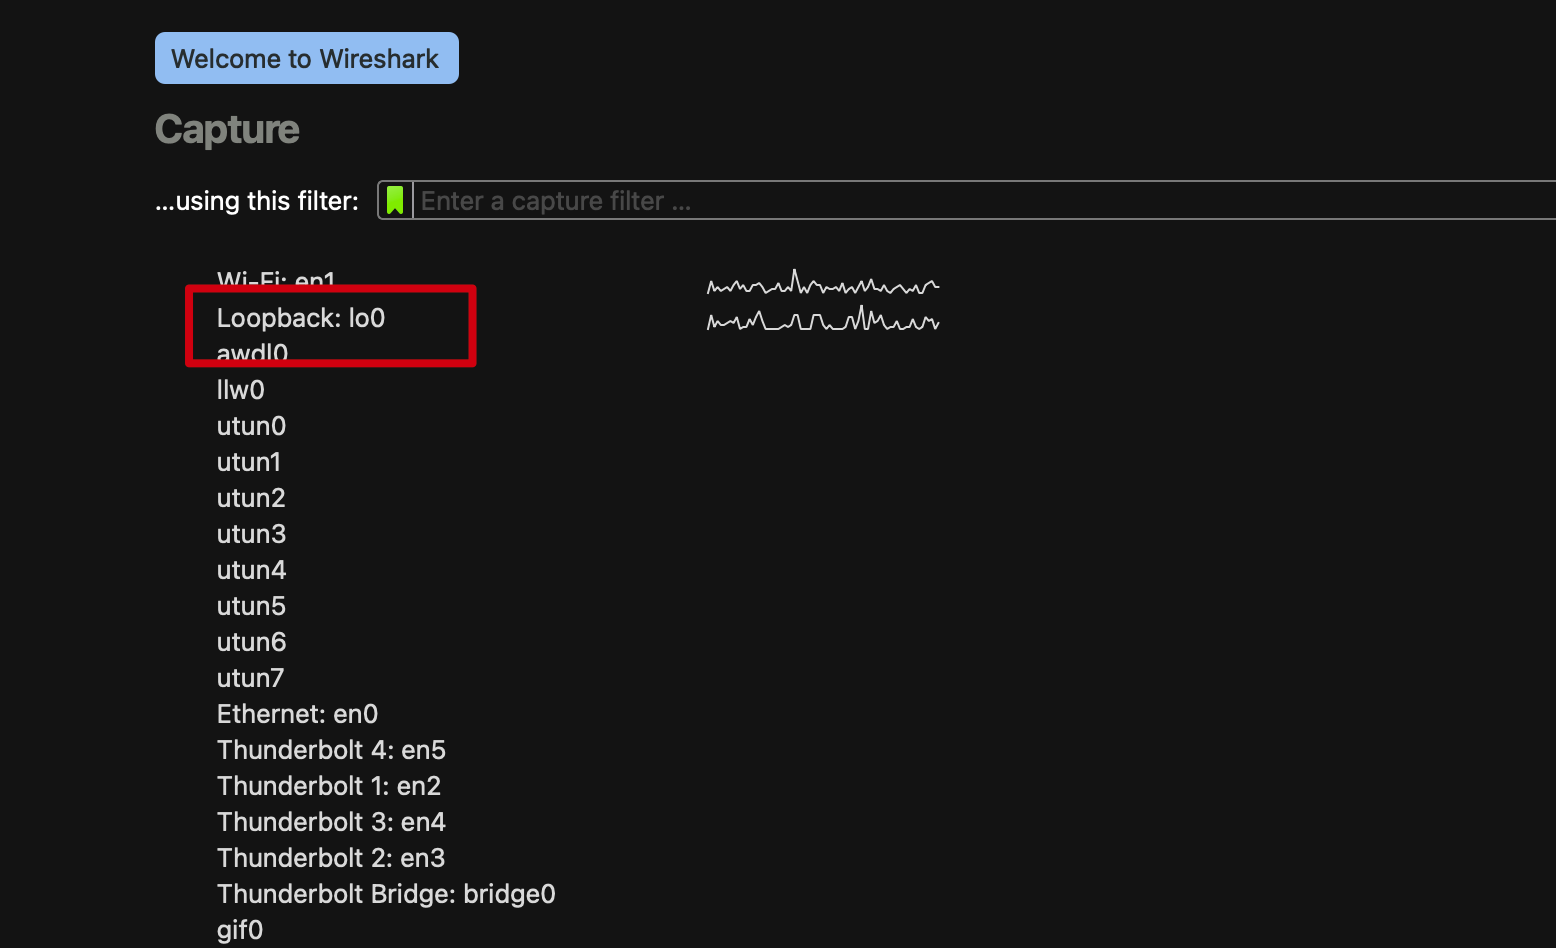Select the Thunderbolt Bridge: bridge0 interface
The height and width of the screenshot is (948, 1556).
click(386, 894)
